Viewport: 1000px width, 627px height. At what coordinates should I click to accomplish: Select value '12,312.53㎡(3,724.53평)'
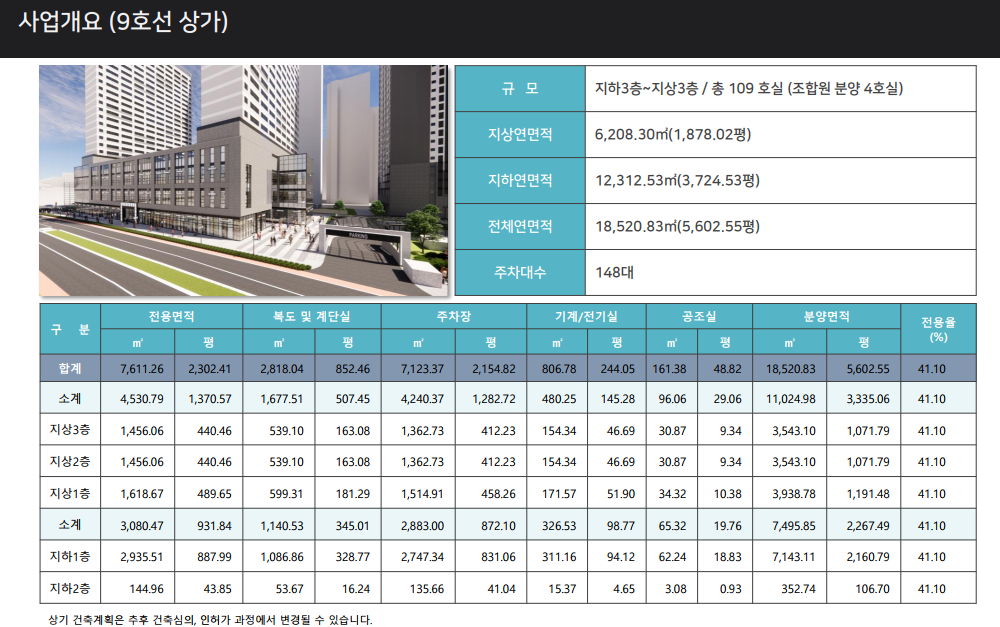click(x=677, y=181)
